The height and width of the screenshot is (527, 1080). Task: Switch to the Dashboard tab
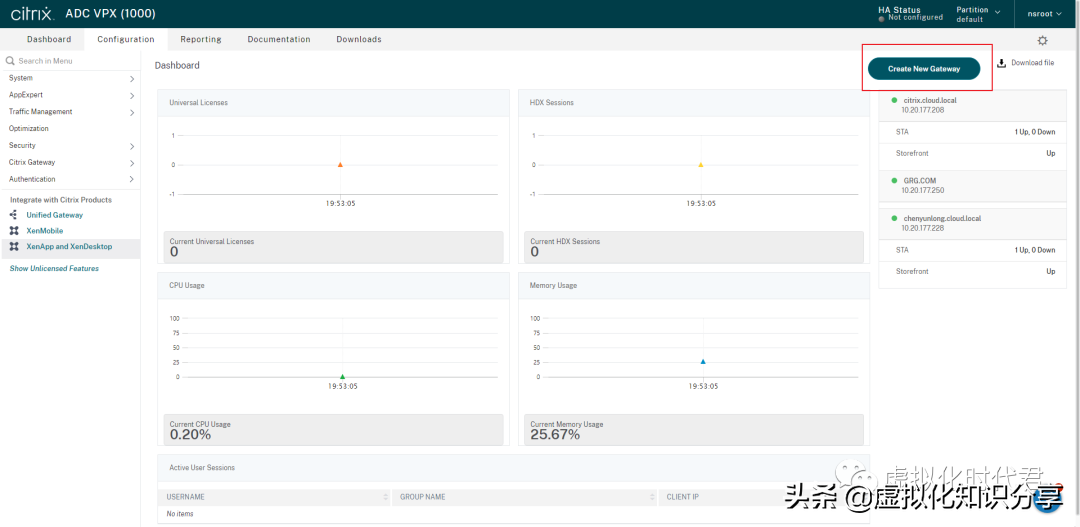pyautogui.click(x=49, y=39)
